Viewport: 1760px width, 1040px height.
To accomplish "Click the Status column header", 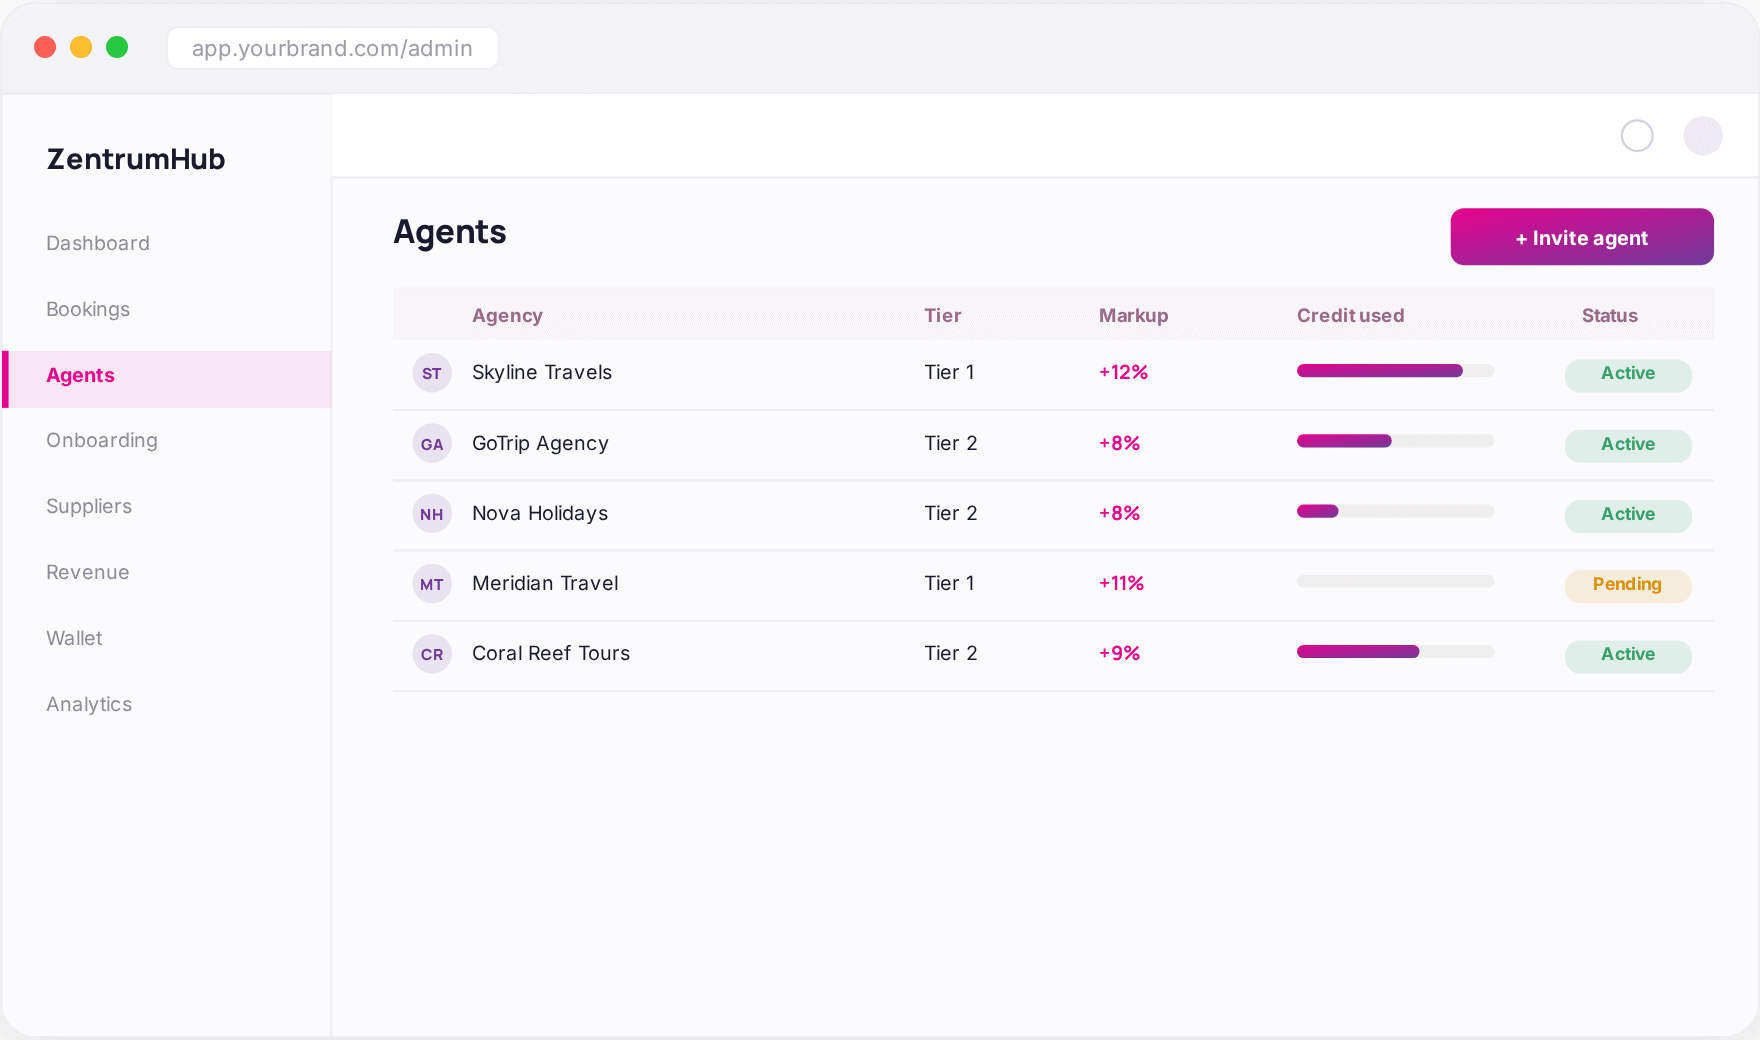I will click(1609, 316).
